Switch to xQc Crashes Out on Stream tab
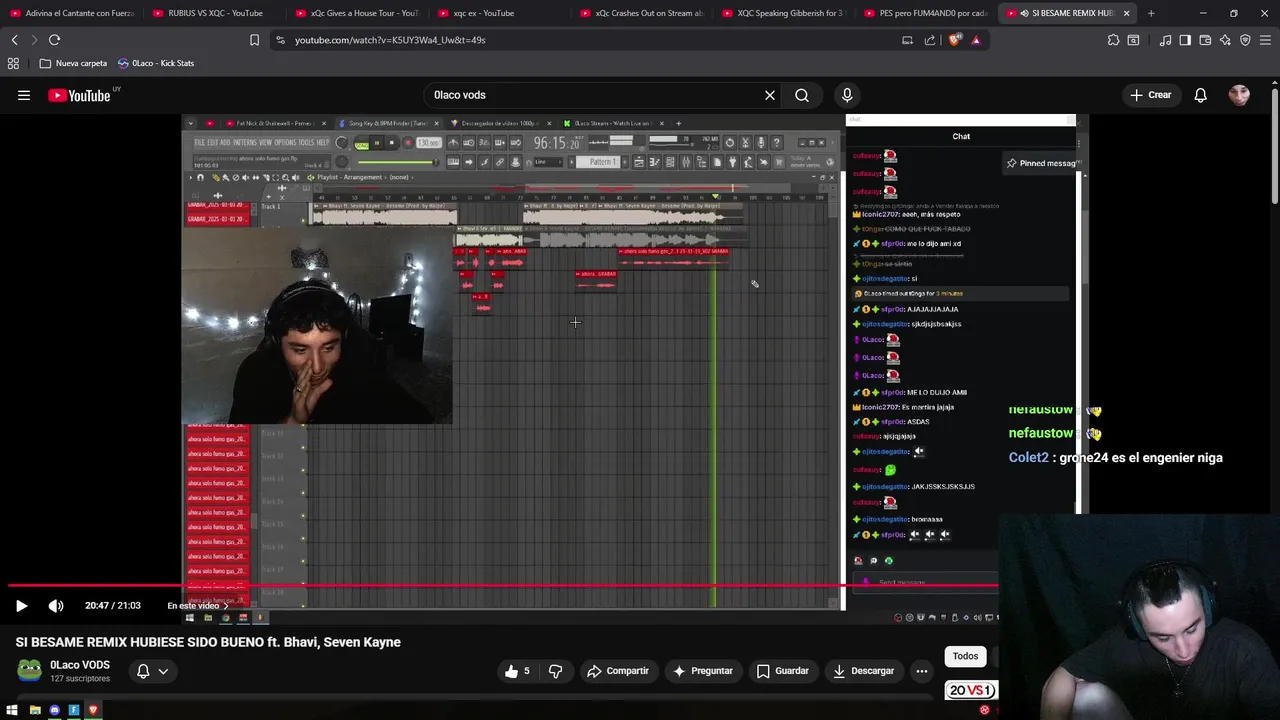The image size is (1280, 720). 643,13
